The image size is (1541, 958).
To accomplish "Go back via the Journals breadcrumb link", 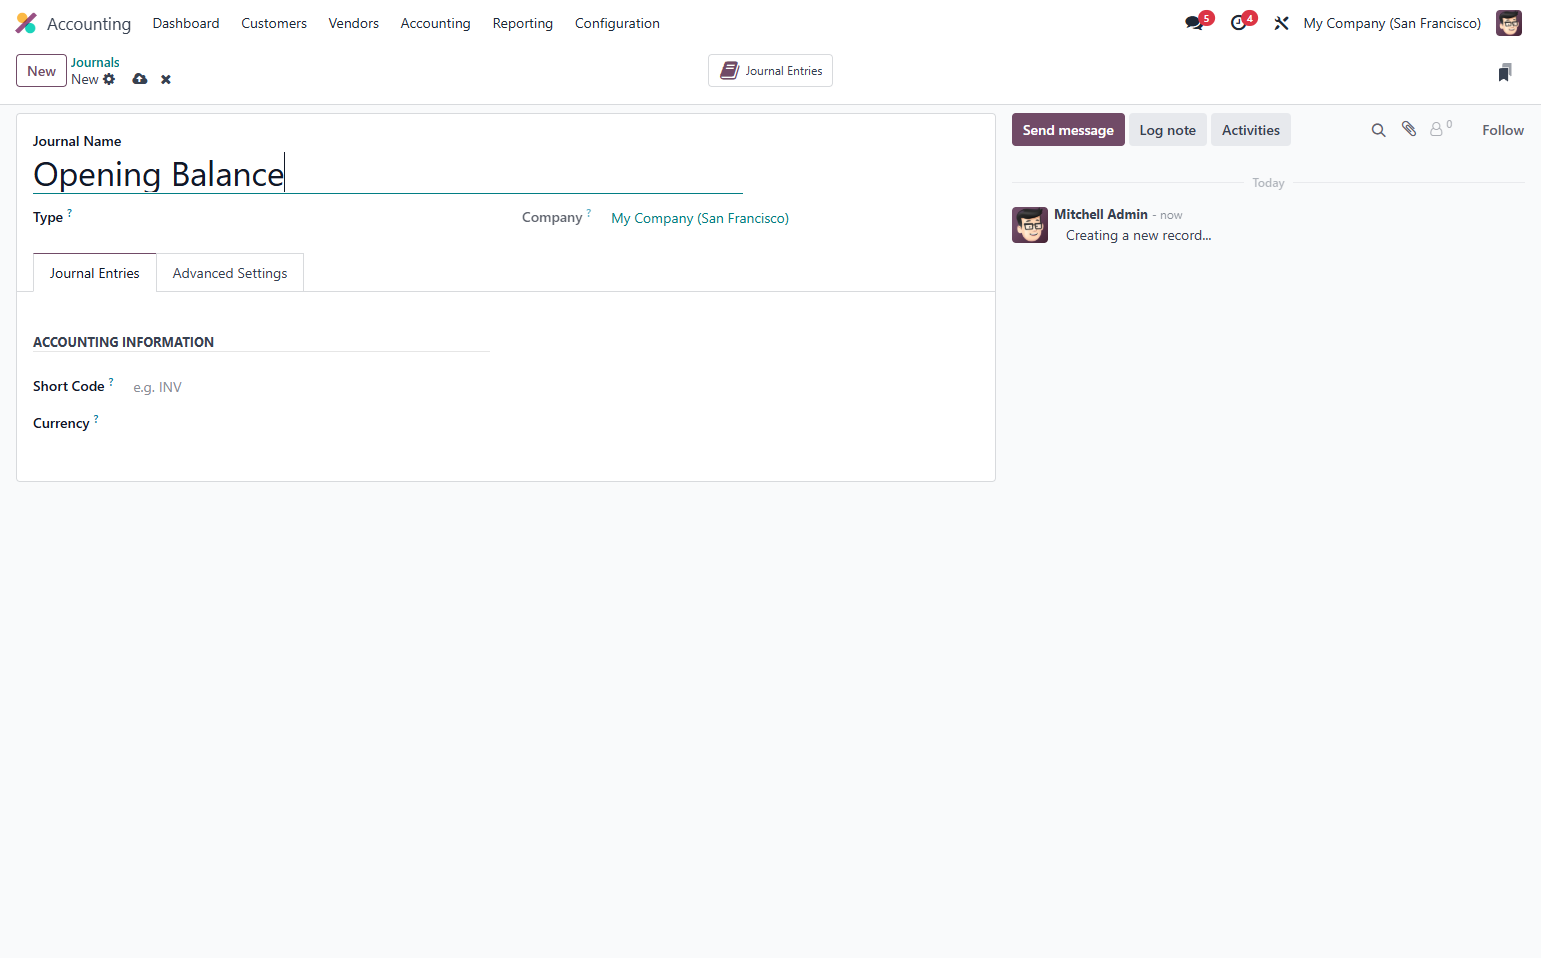I will [x=95, y=62].
